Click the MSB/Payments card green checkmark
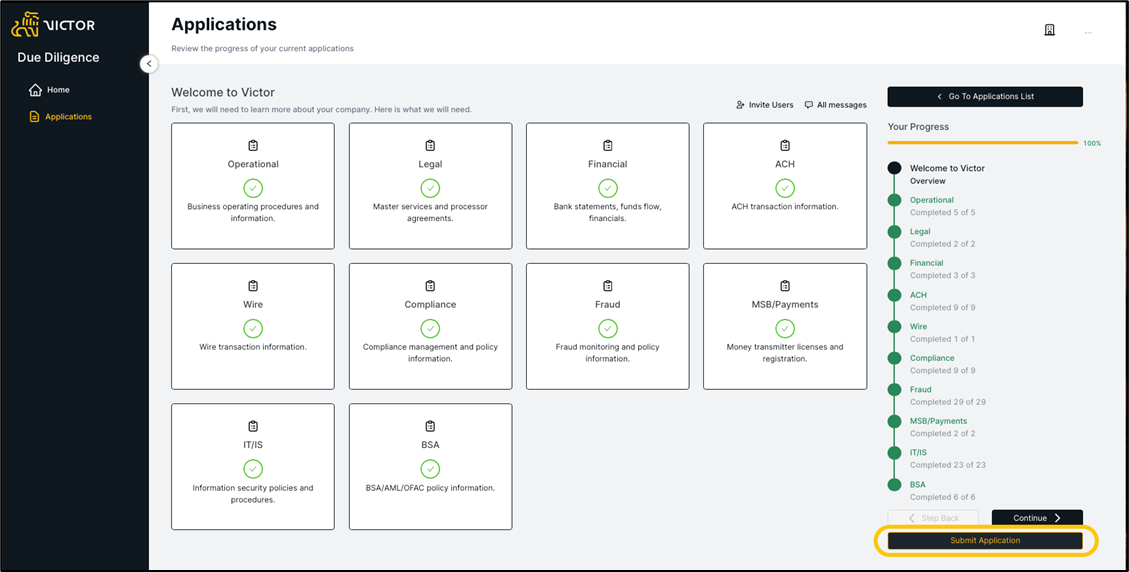 (x=785, y=329)
